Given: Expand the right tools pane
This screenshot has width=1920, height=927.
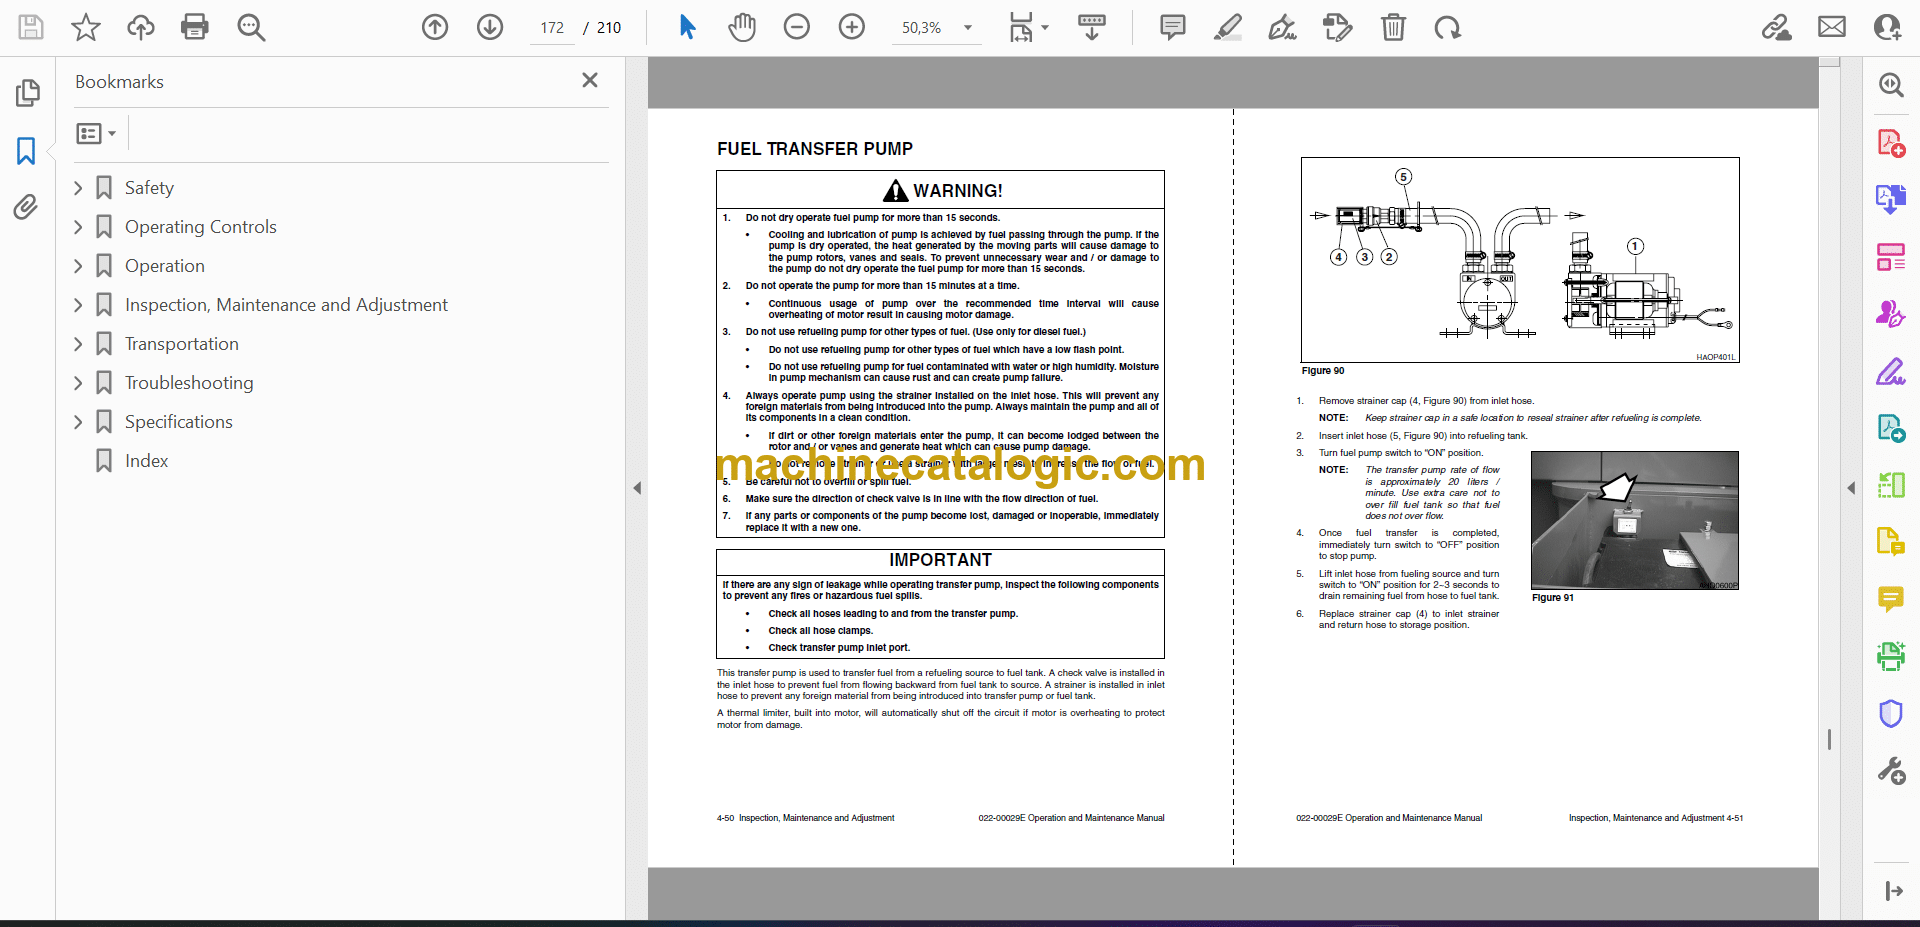Looking at the screenshot, I should 1893,891.
